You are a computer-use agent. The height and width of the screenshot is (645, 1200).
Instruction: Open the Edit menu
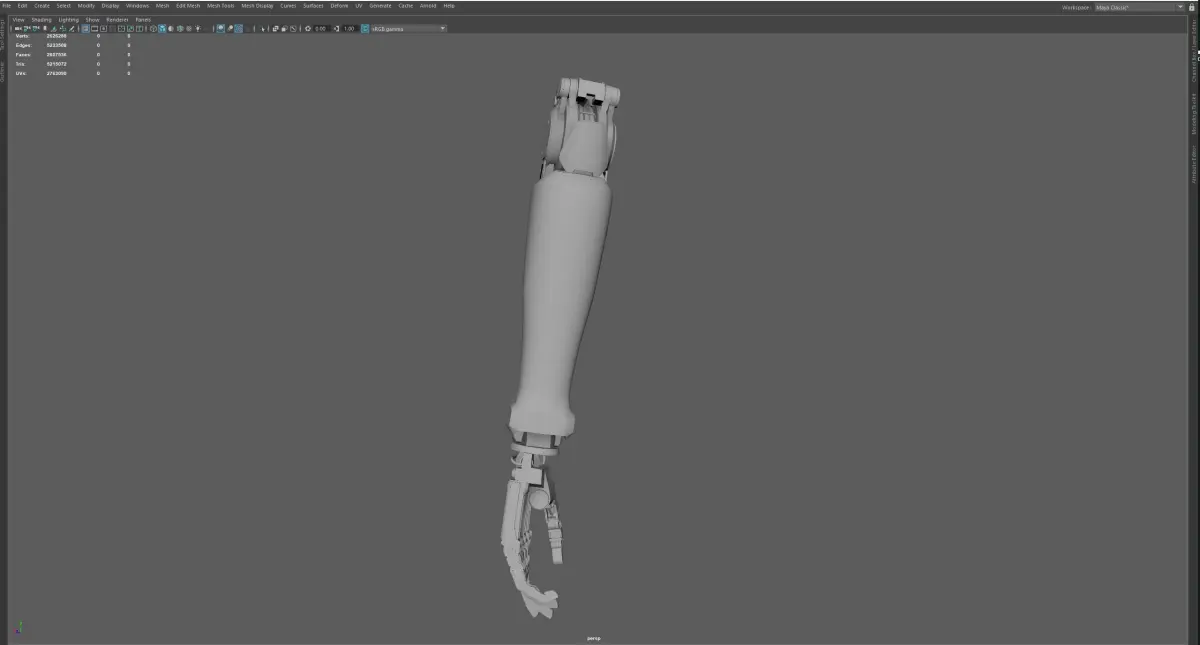tap(22, 6)
